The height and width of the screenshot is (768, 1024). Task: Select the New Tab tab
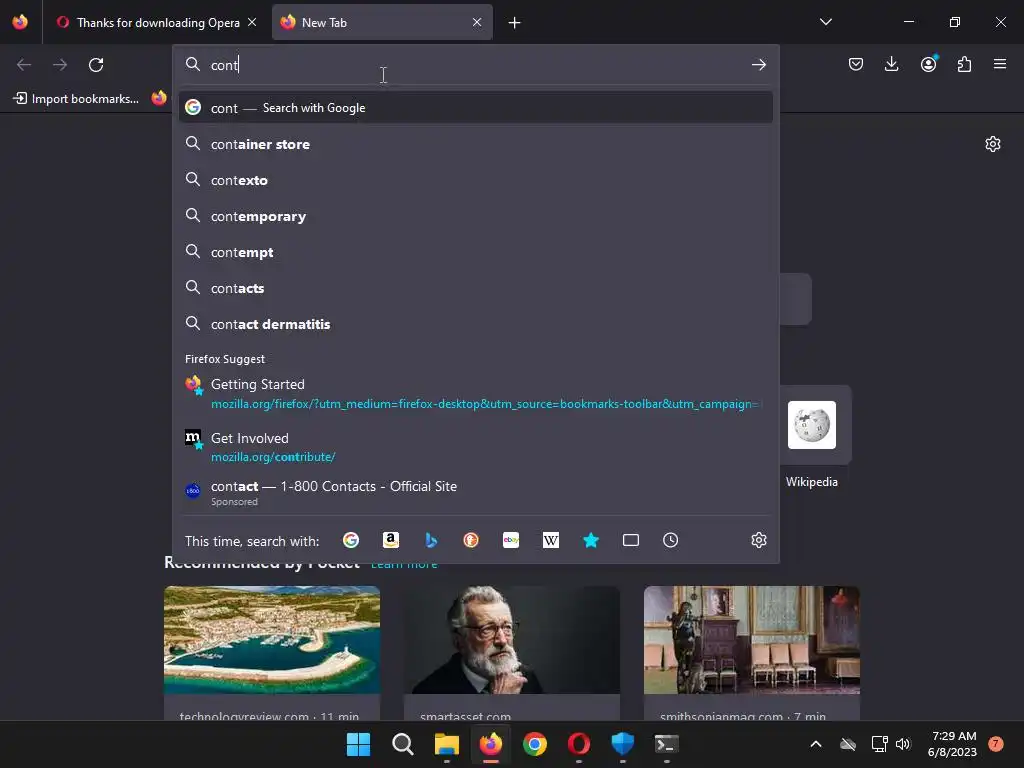coord(382,22)
